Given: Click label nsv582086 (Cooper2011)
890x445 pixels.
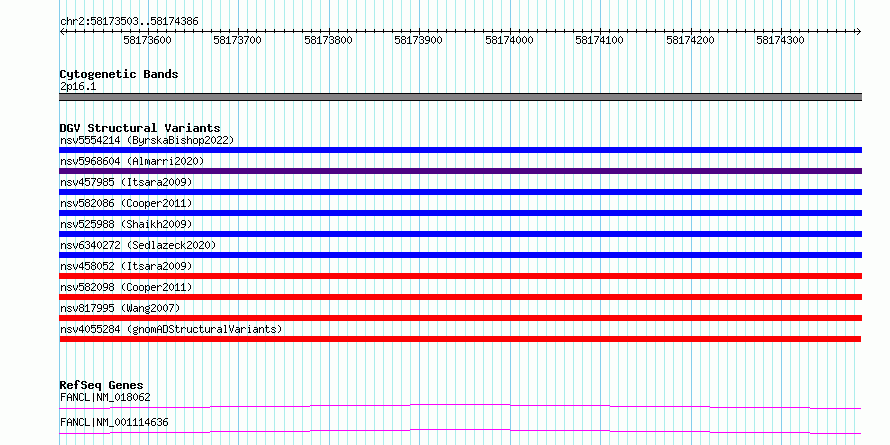Looking at the screenshot, I should coord(126,203).
